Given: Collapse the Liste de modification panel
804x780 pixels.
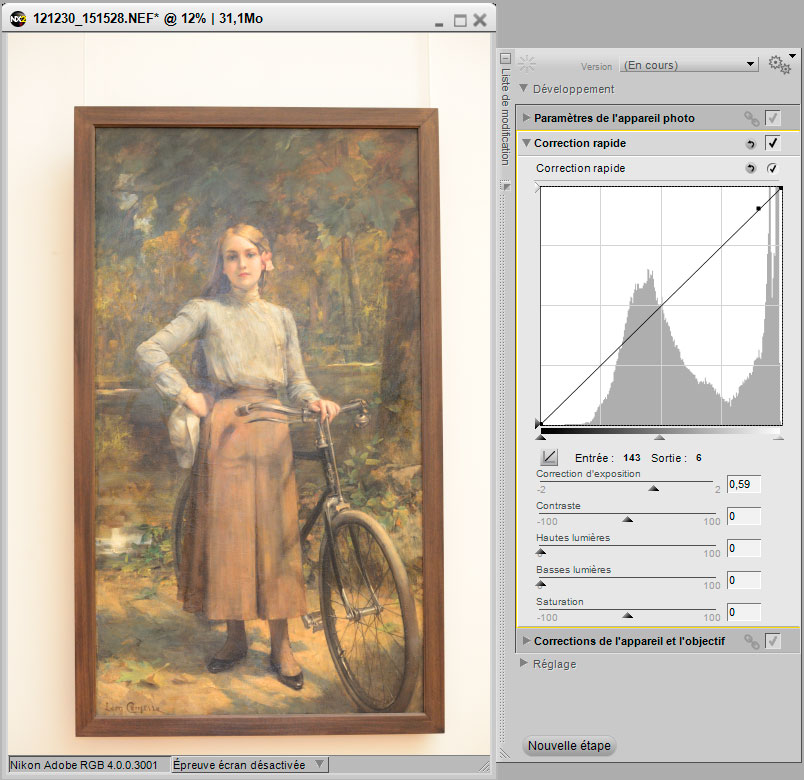Looking at the screenshot, I should tap(506, 58).
